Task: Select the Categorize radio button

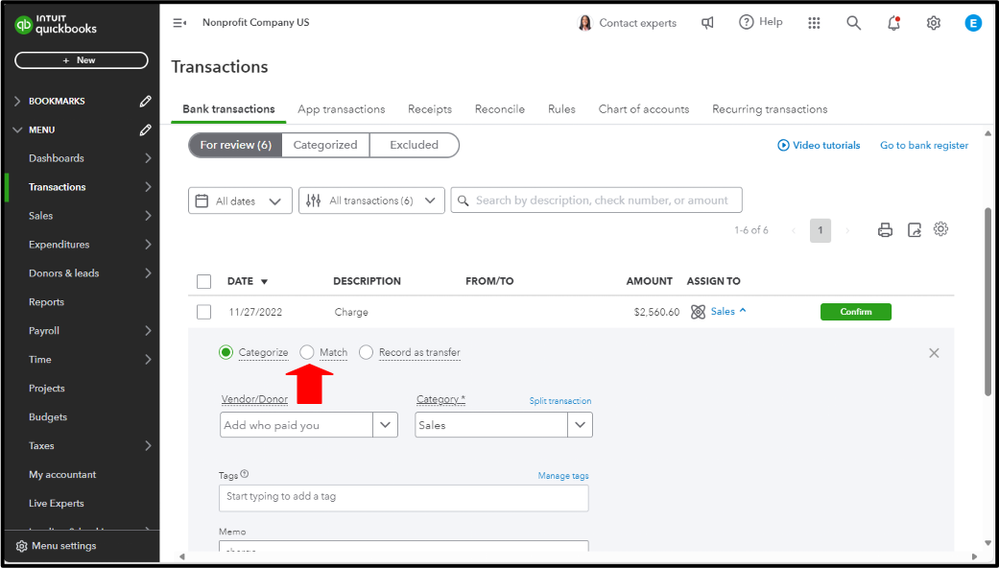Action: [x=226, y=352]
